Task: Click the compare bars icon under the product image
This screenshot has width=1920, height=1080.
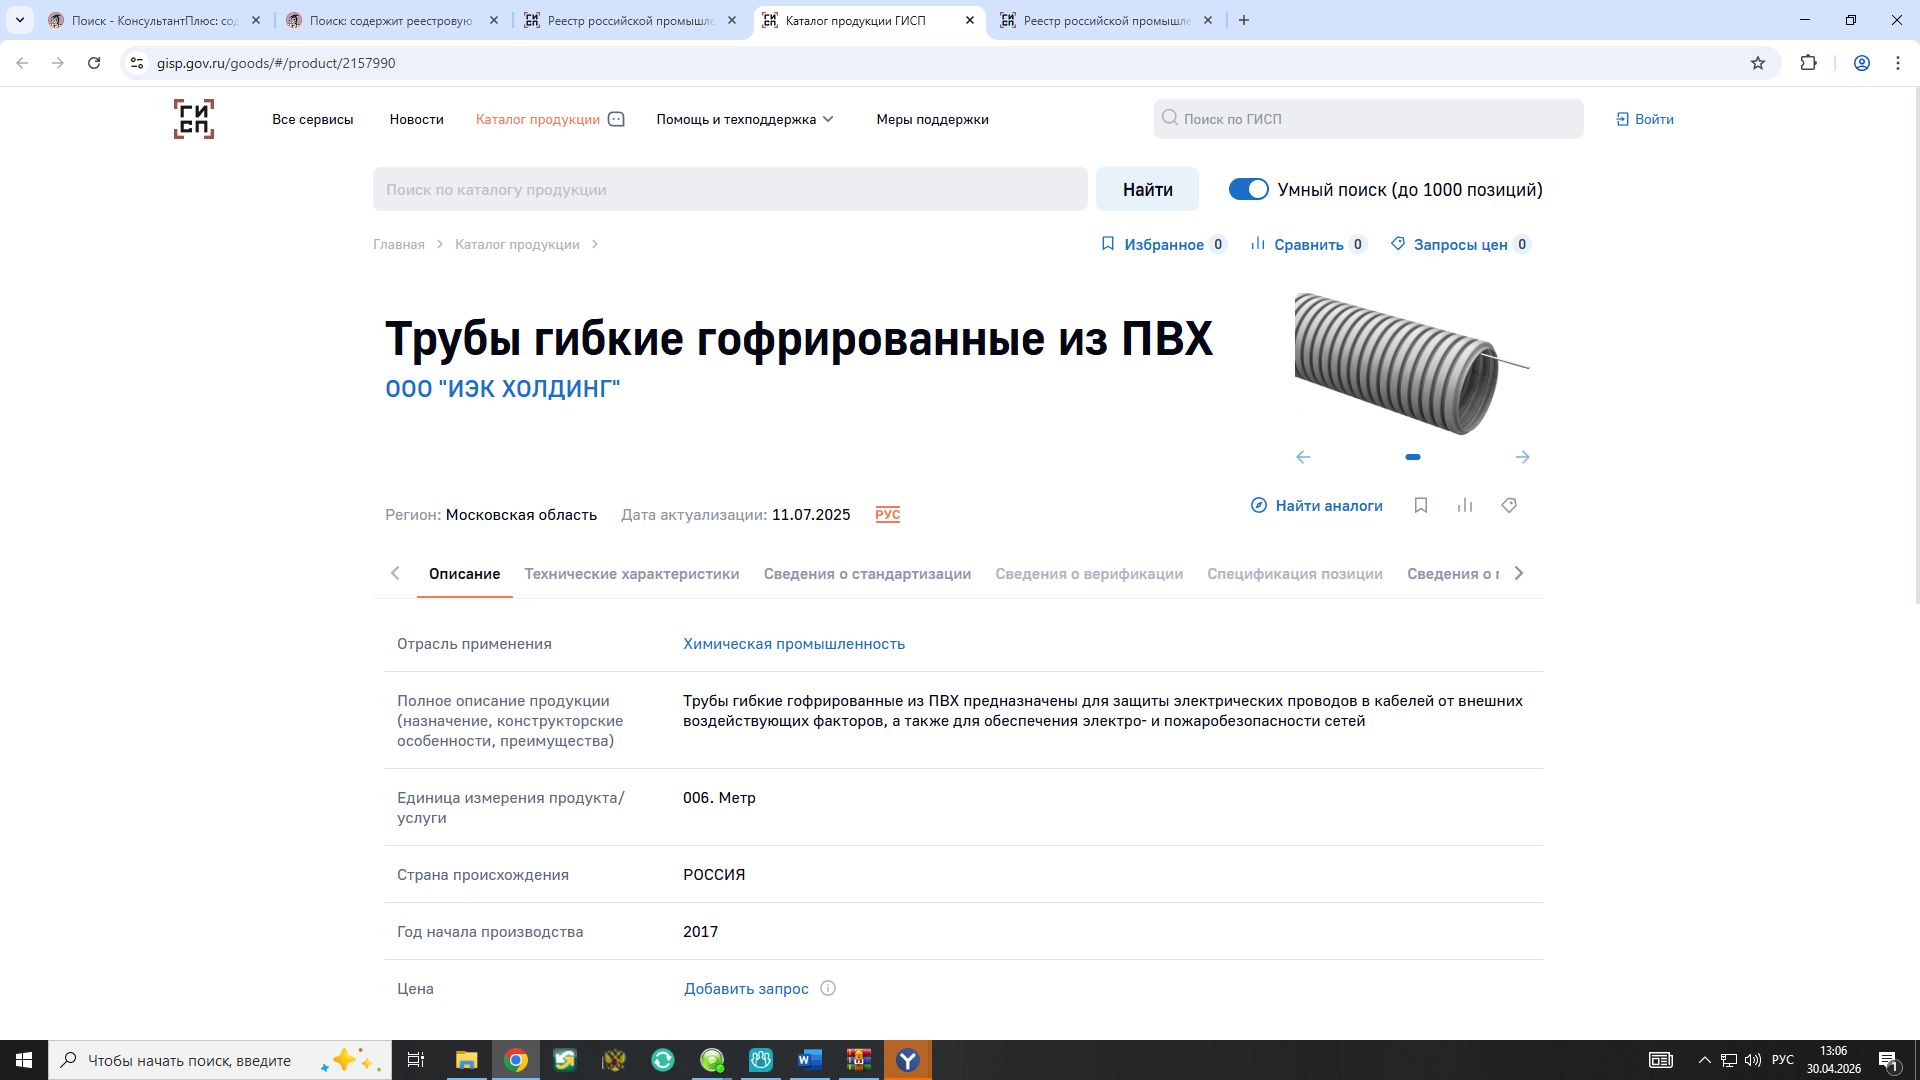Action: [x=1465, y=505]
